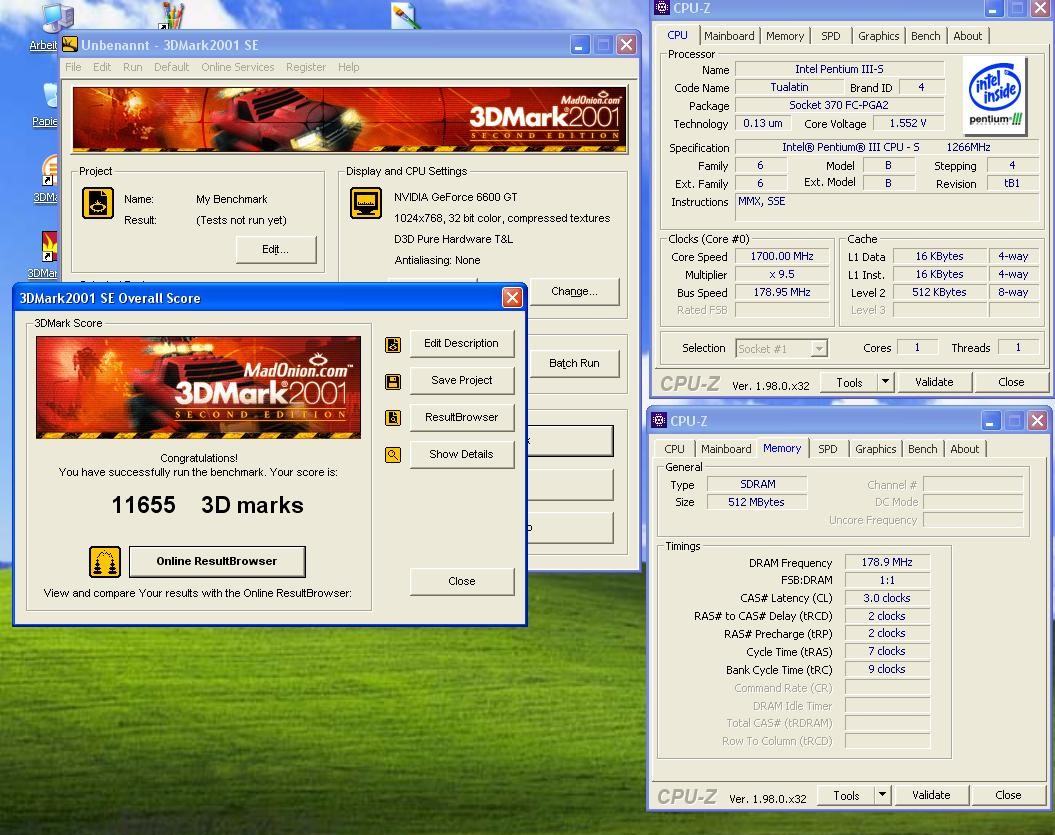1055x835 pixels.
Task: Click the Online ResultBrowser button
Action: tap(217, 561)
